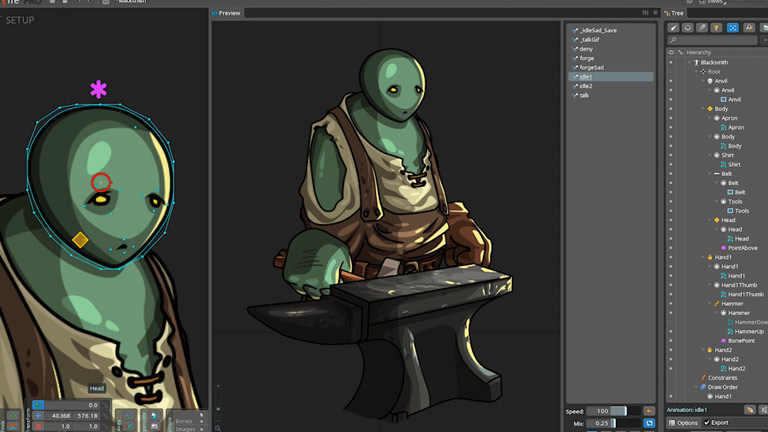Screen dimensions: 768x432
Task: Collapse the Blacksmith skeleton node
Action: point(690,63)
